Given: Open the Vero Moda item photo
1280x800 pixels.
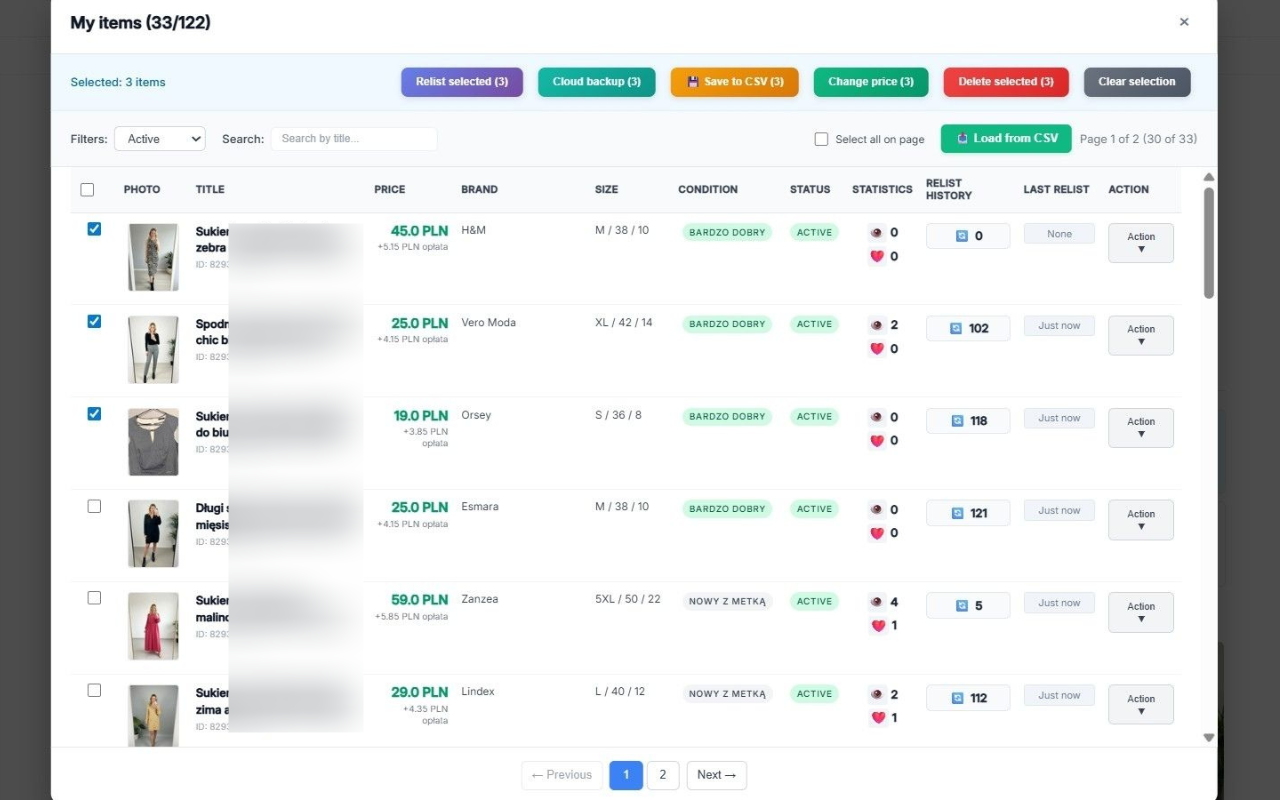Looking at the screenshot, I should click(153, 349).
